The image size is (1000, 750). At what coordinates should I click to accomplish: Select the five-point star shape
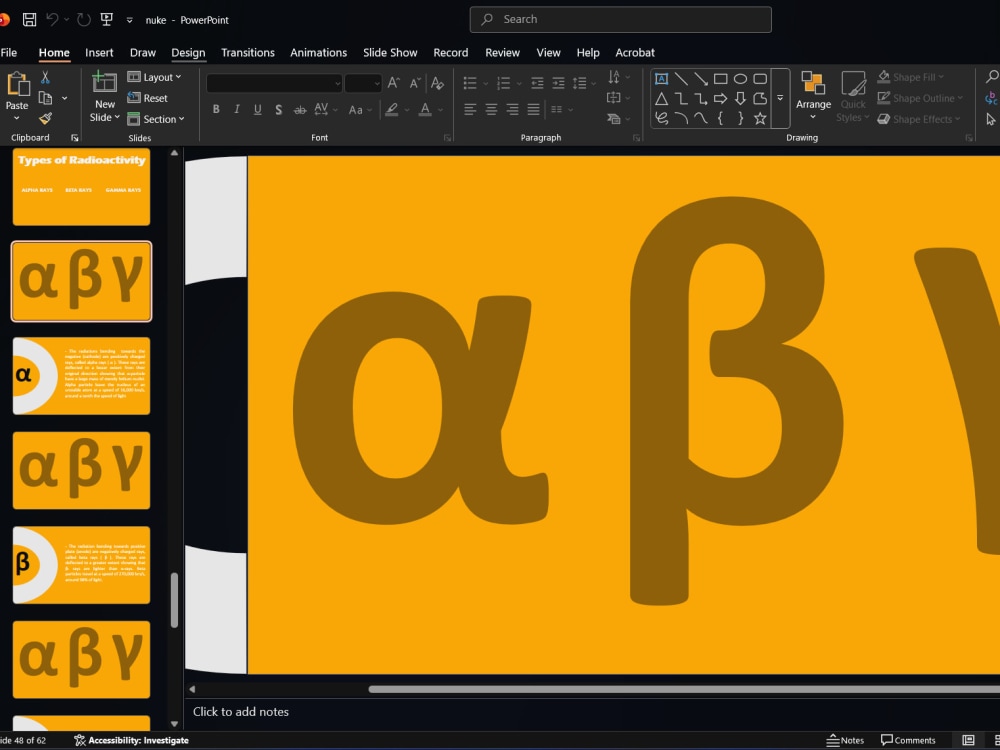tap(760, 118)
